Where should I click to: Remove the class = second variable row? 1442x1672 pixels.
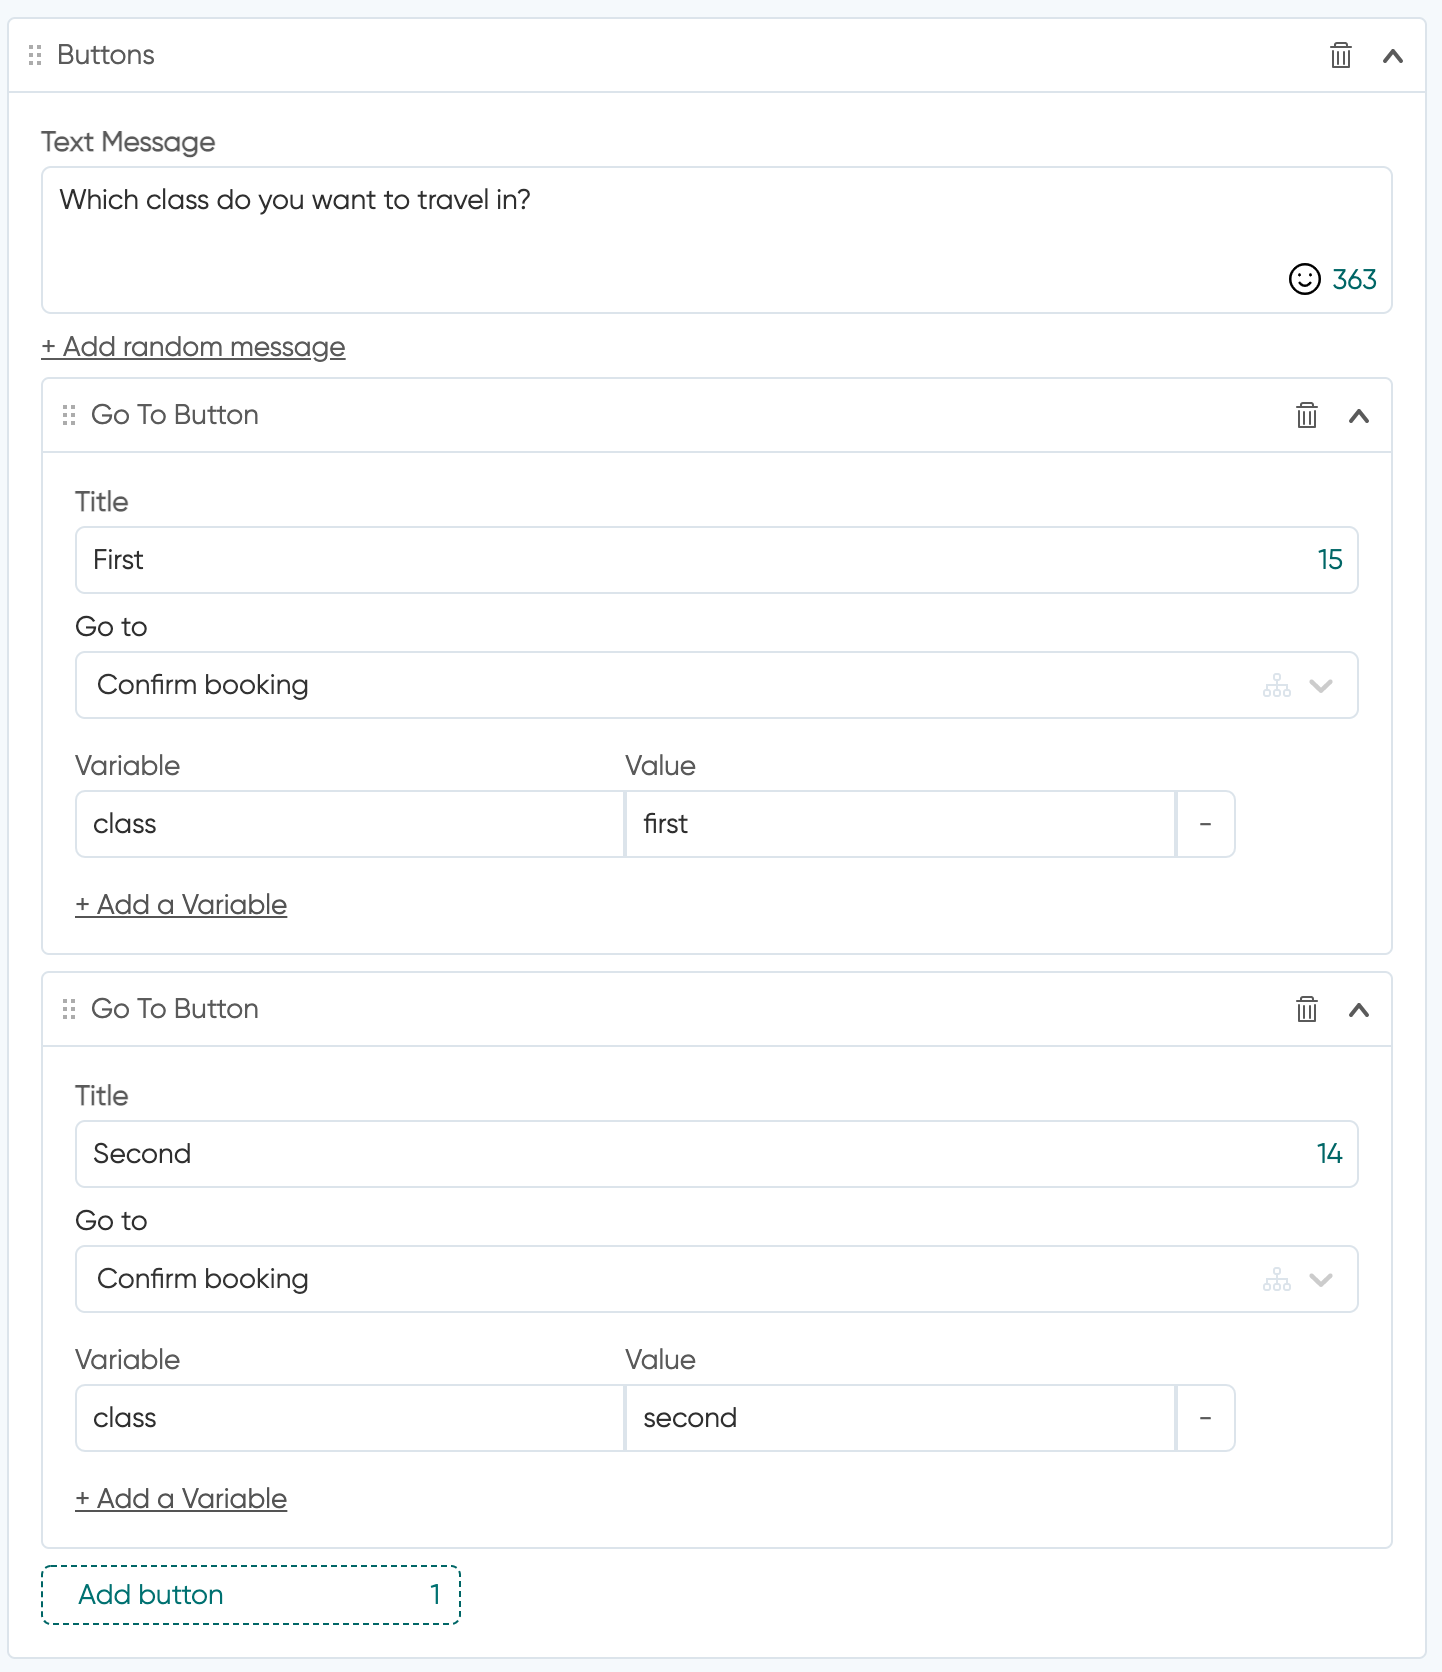[1205, 1418]
